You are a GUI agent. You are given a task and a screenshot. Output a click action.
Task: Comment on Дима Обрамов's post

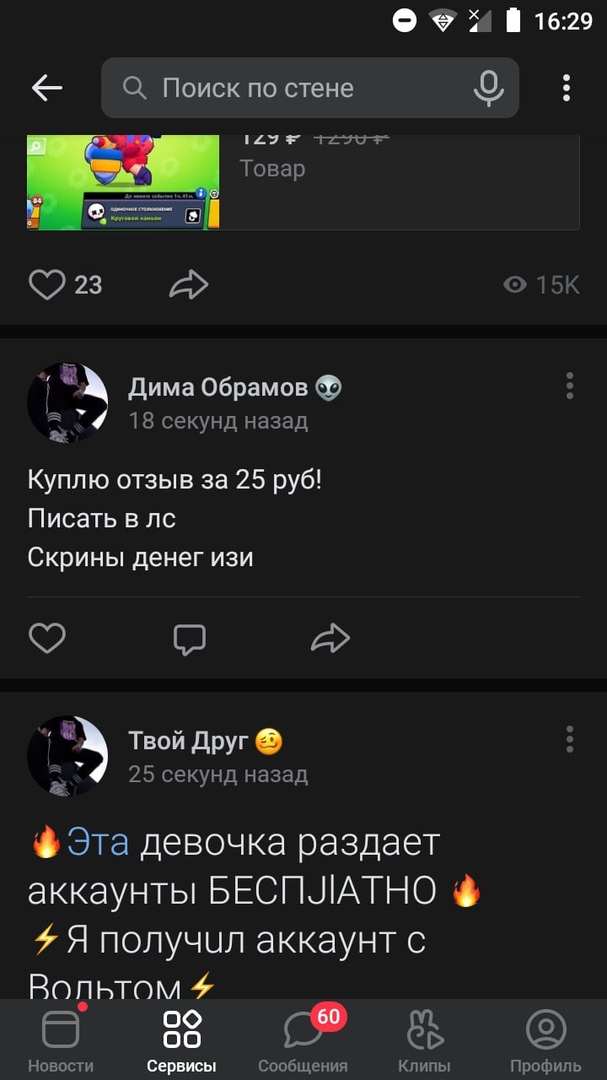(x=189, y=638)
